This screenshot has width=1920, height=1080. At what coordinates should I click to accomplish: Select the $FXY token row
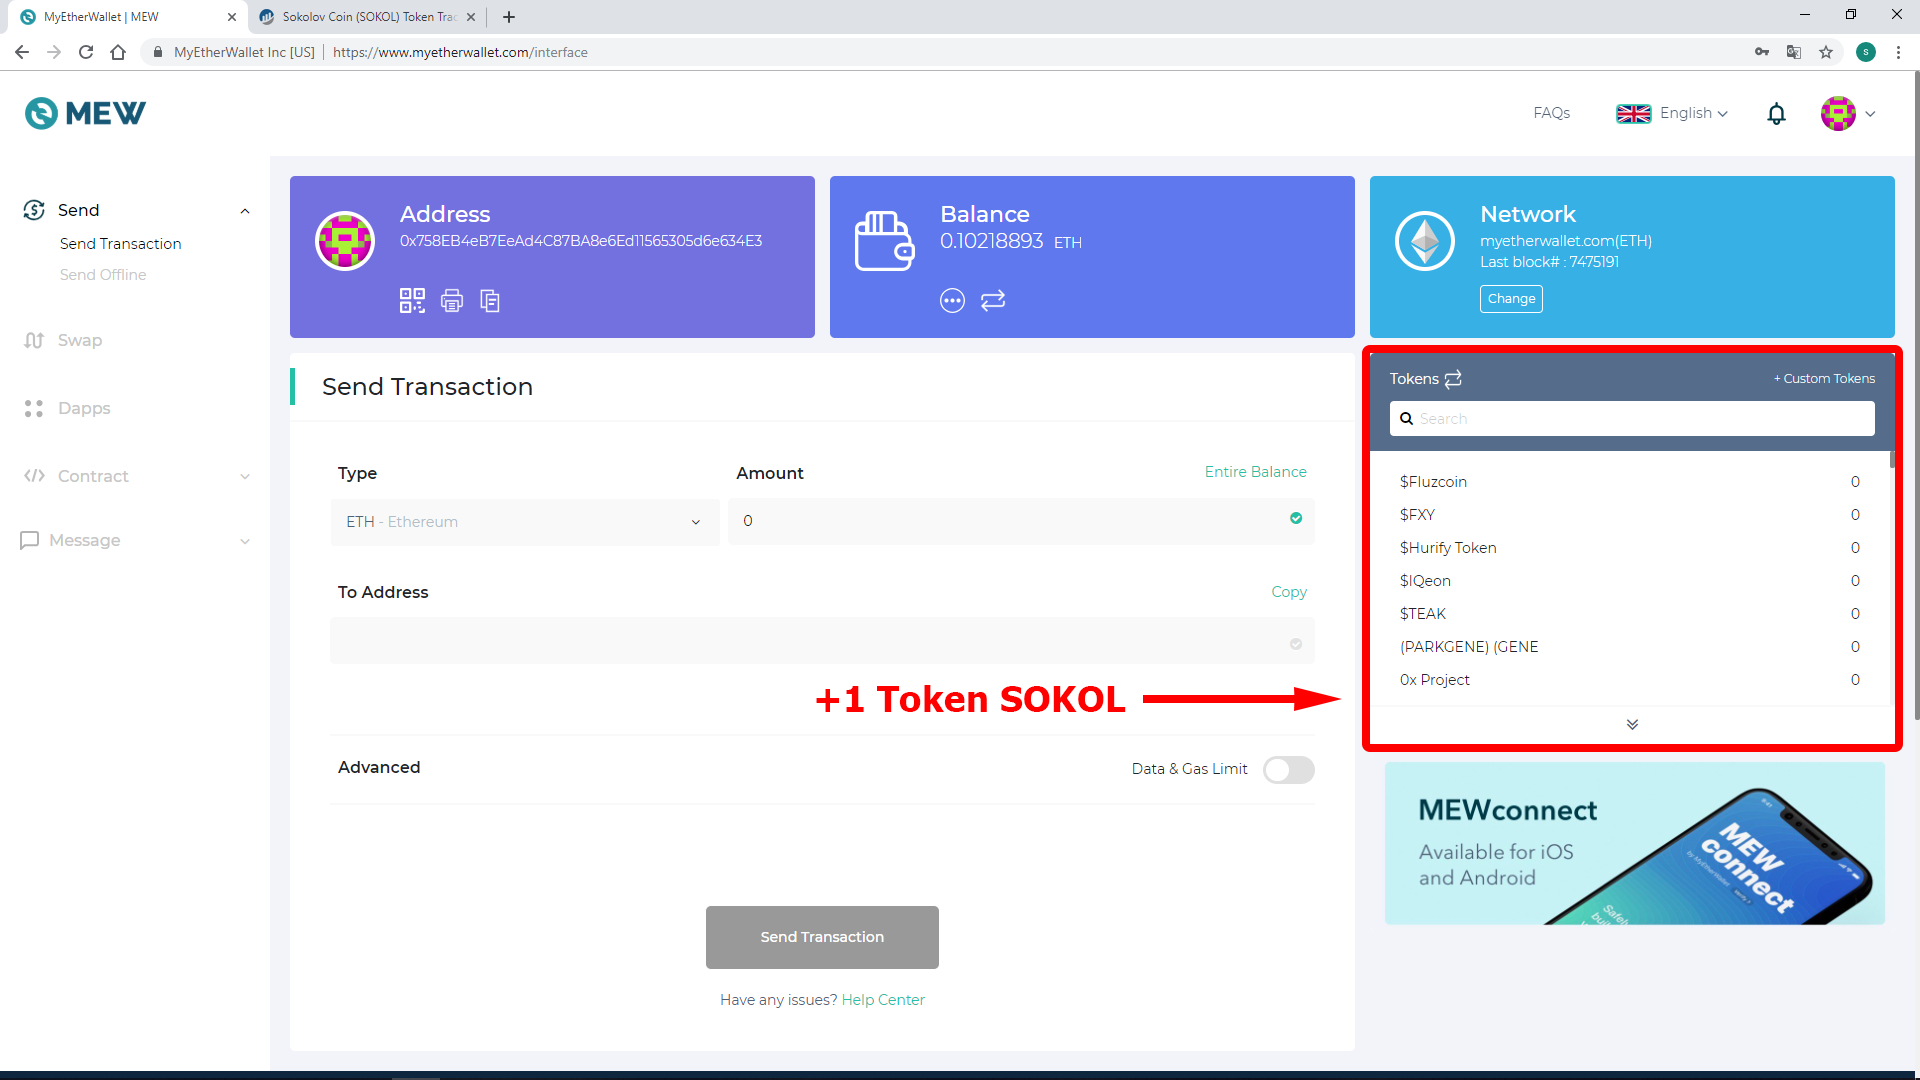pyautogui.click(x=1630, y=515)
